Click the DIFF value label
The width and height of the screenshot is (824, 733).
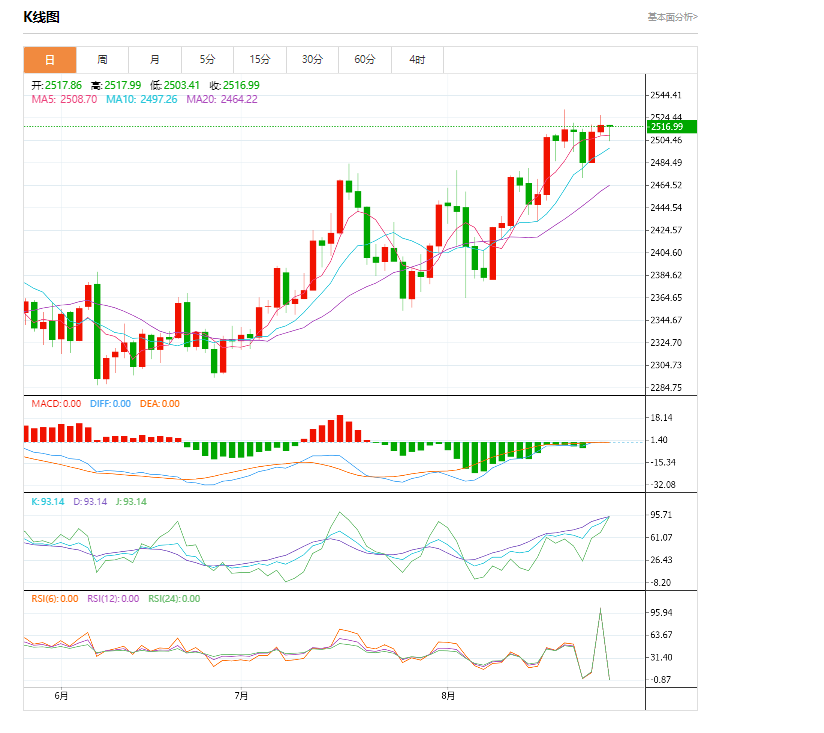(x=110, y=404)
